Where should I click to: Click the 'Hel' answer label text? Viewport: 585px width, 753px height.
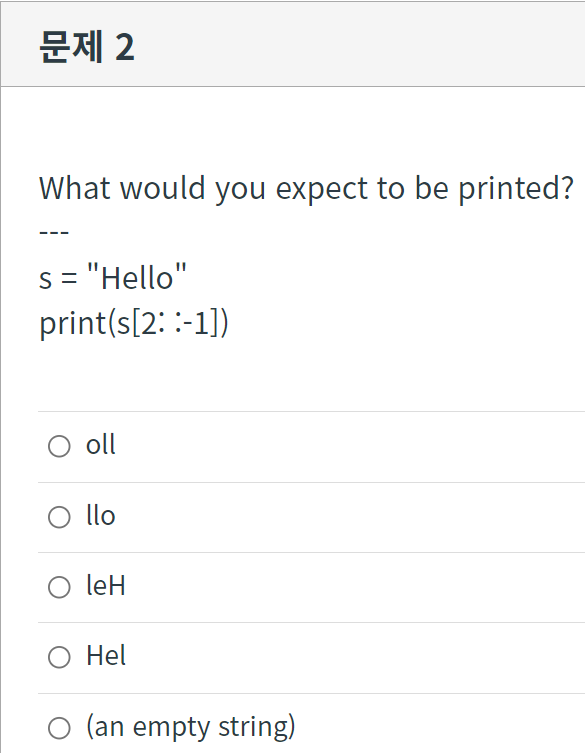[106, 656]
